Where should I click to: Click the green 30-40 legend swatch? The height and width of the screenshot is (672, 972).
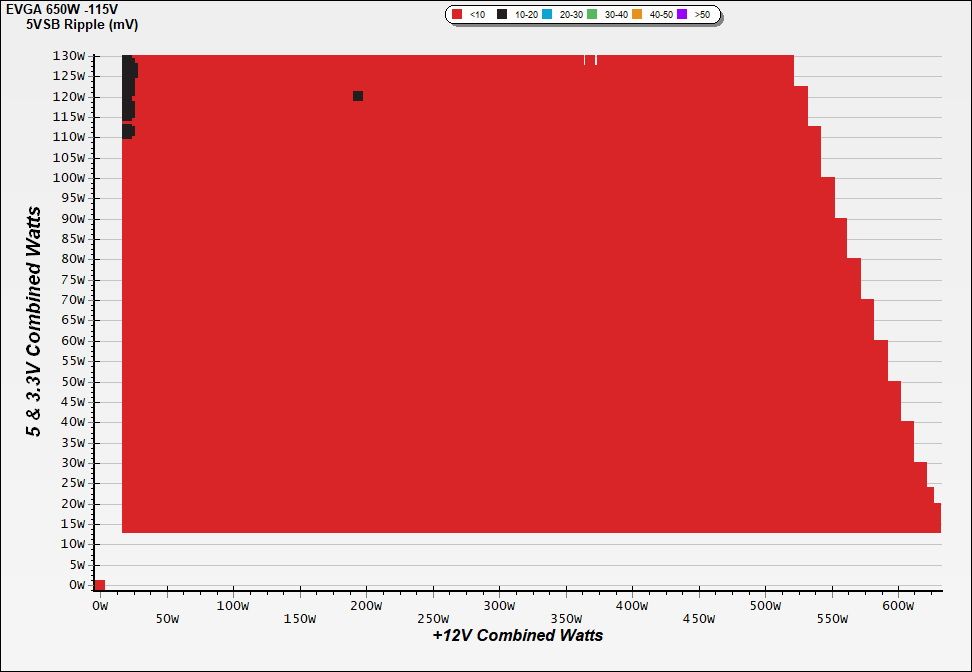coord(592,14)
